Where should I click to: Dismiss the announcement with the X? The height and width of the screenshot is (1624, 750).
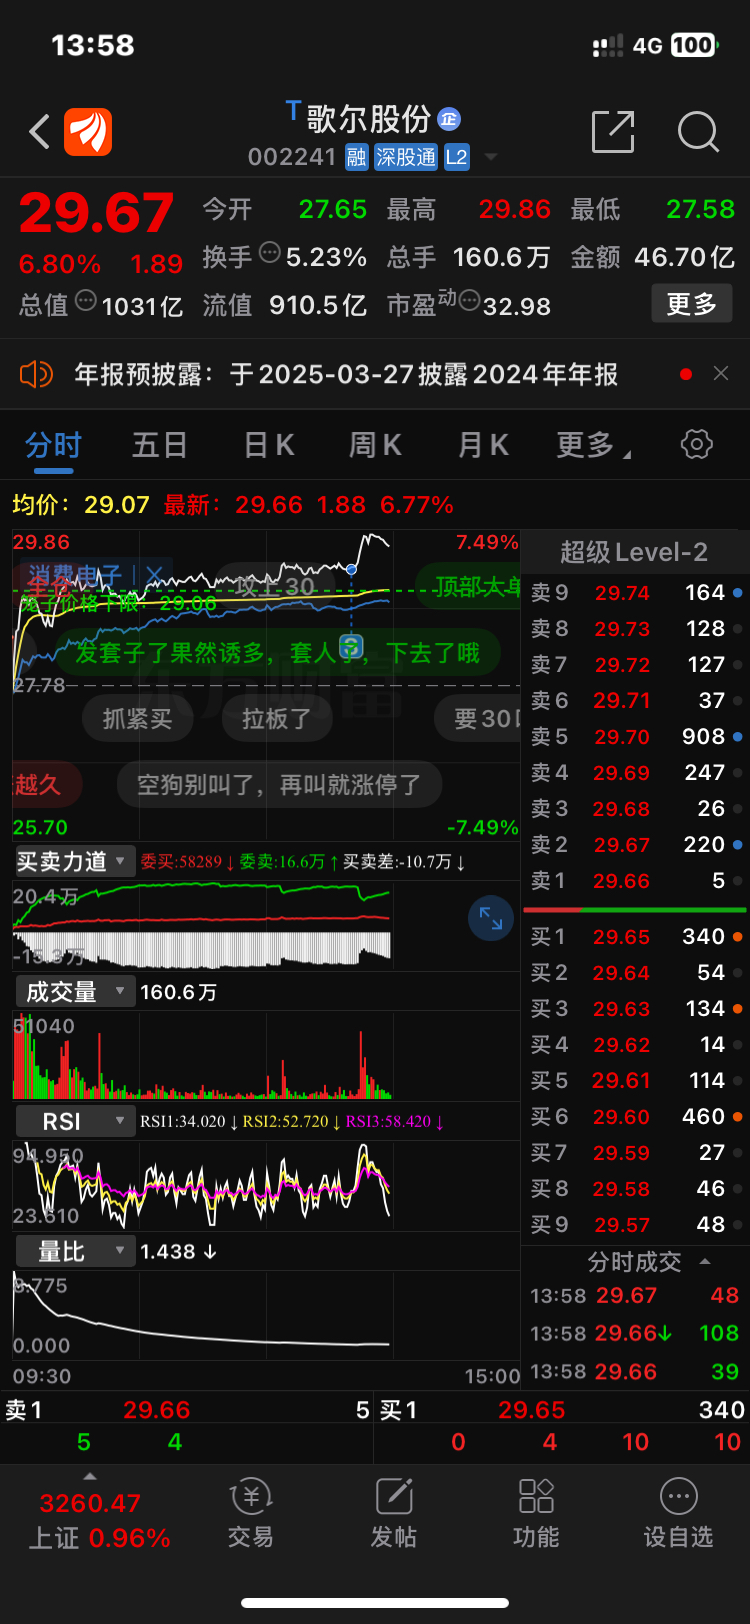point(721,374)
